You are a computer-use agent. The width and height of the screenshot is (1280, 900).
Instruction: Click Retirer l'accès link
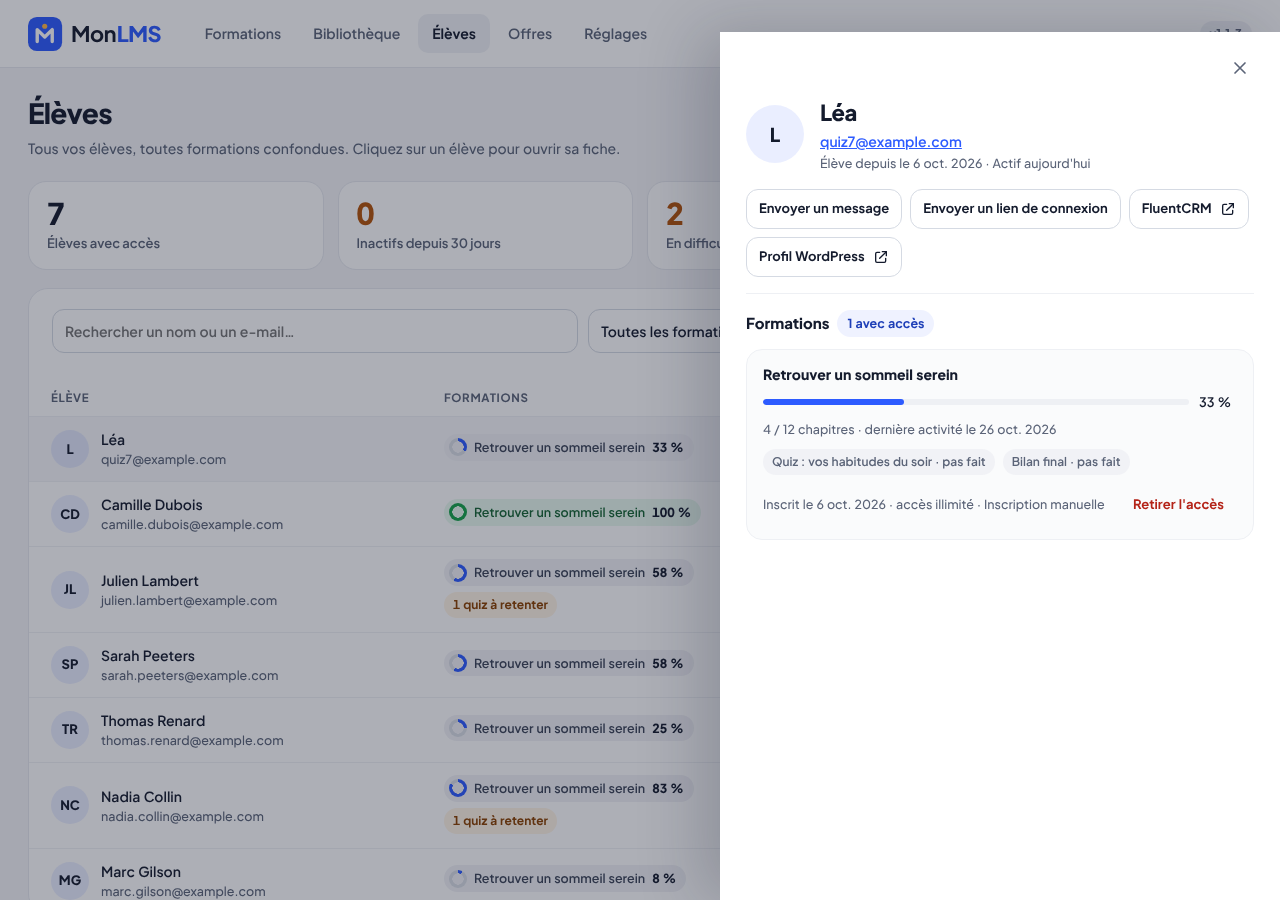pos(1178,505)
